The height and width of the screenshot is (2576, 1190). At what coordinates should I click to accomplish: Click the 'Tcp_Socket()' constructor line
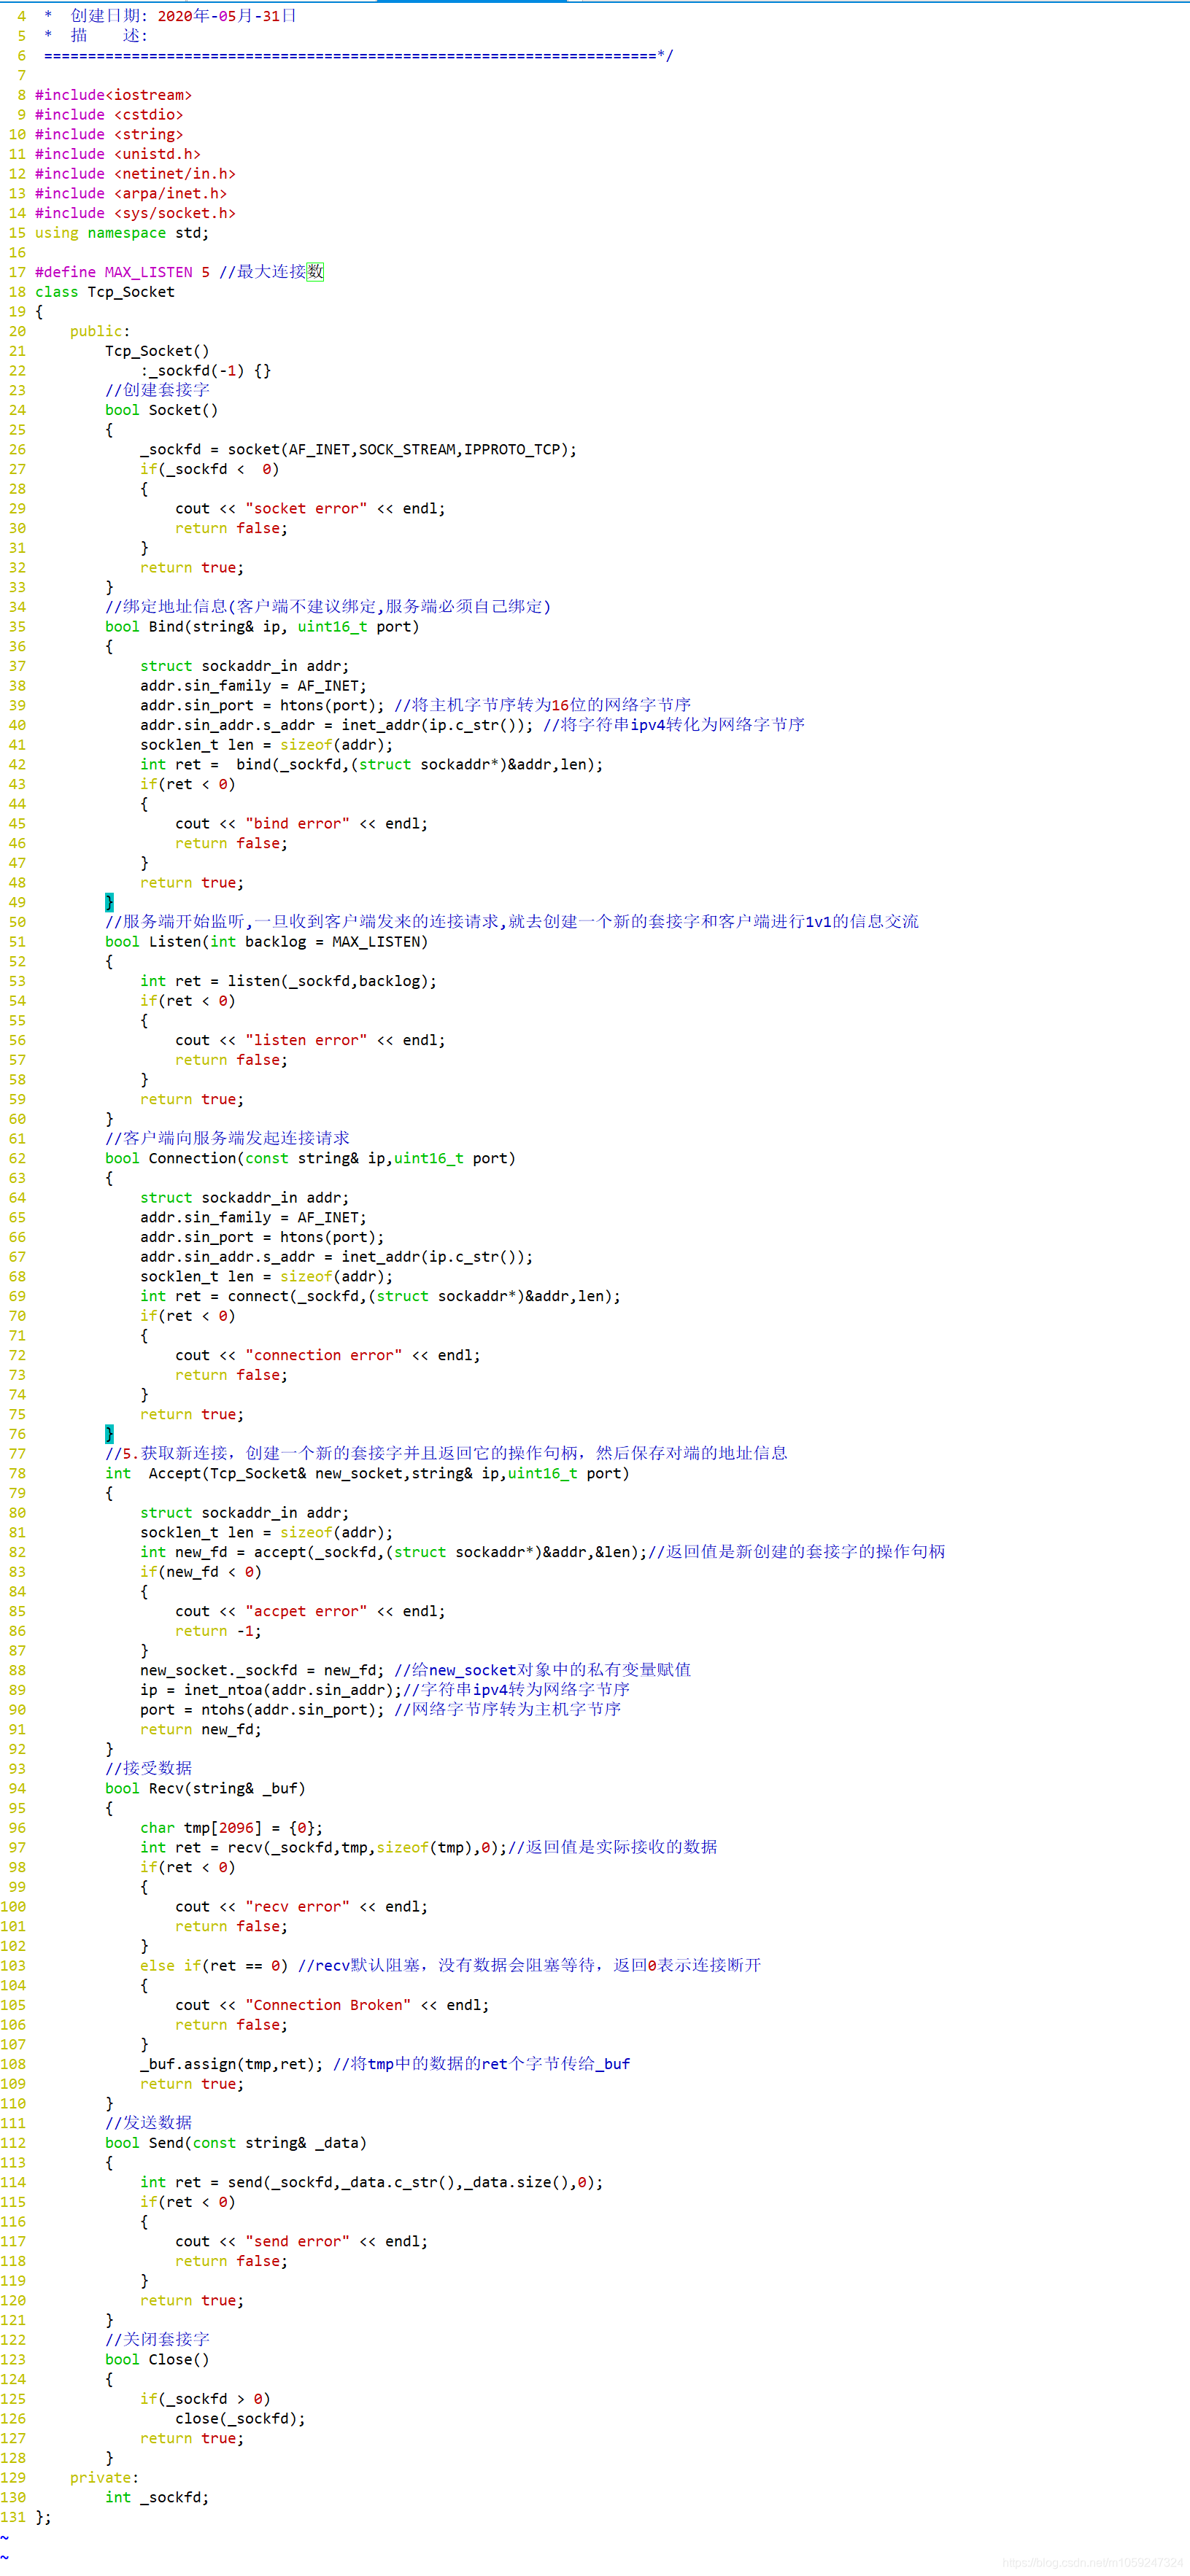(x=157, y=351)
